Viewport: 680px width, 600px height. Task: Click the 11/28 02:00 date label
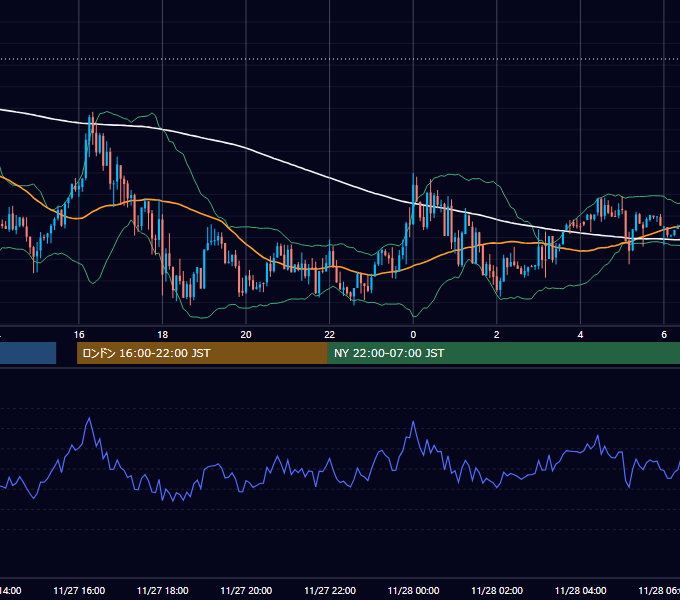tap(497, 590)
